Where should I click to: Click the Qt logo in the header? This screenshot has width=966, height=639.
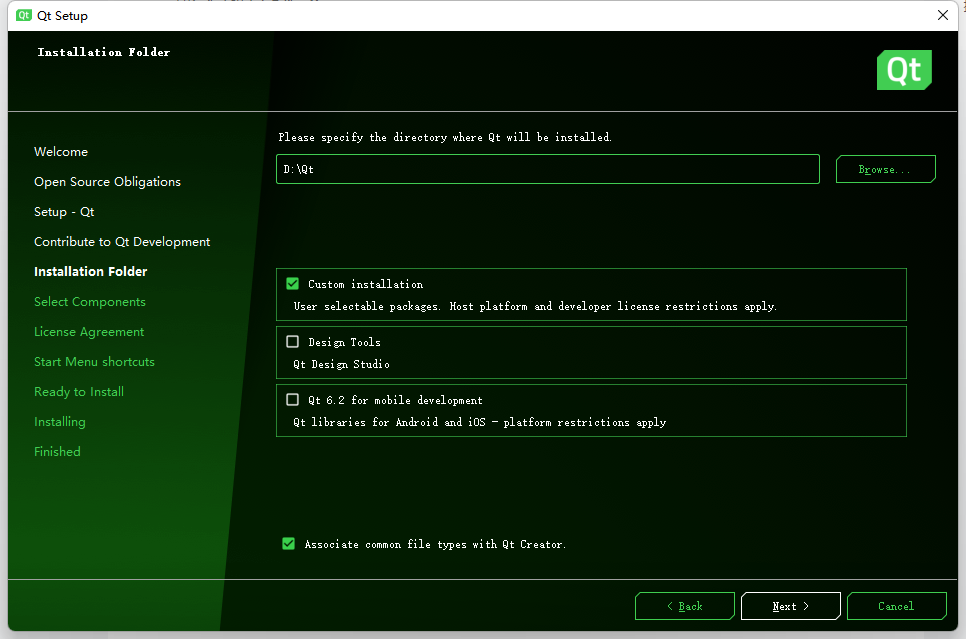pyautogui.click(x=904, y=70)
